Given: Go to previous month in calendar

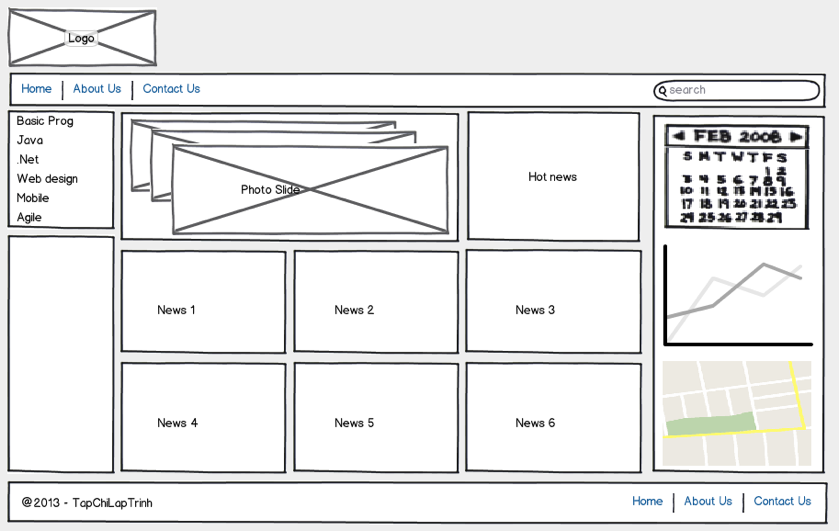Looking at the screenshot, I should pos(678,136).
